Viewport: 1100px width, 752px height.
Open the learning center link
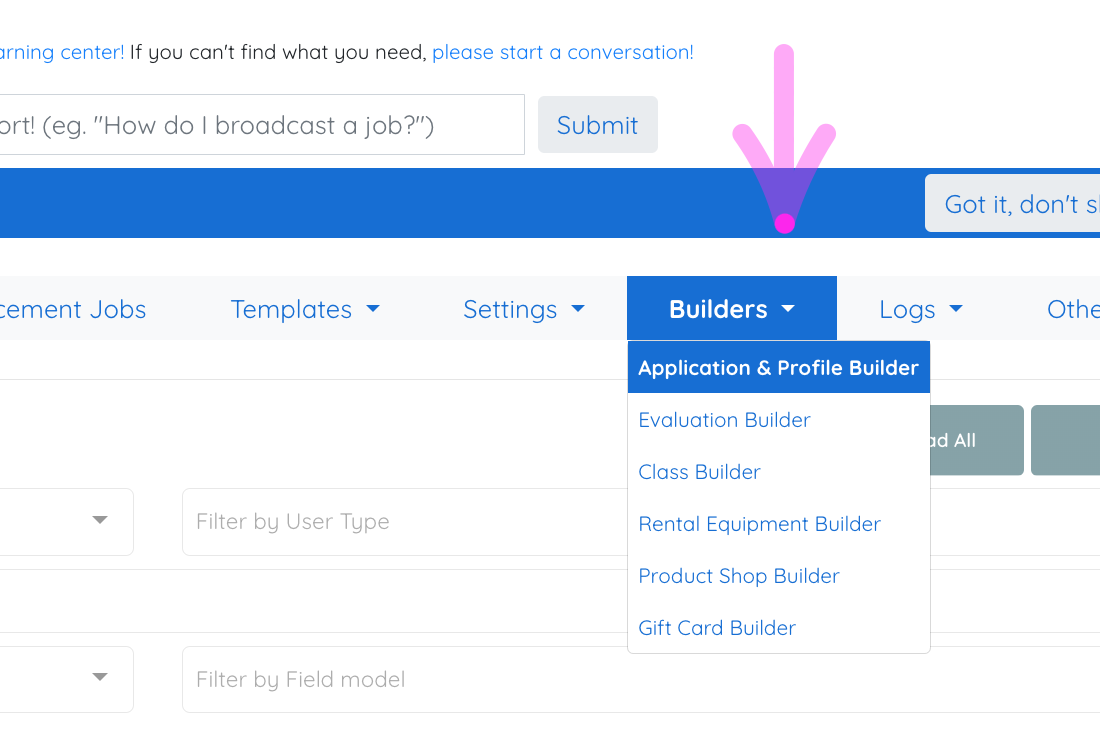coord(62,52)
